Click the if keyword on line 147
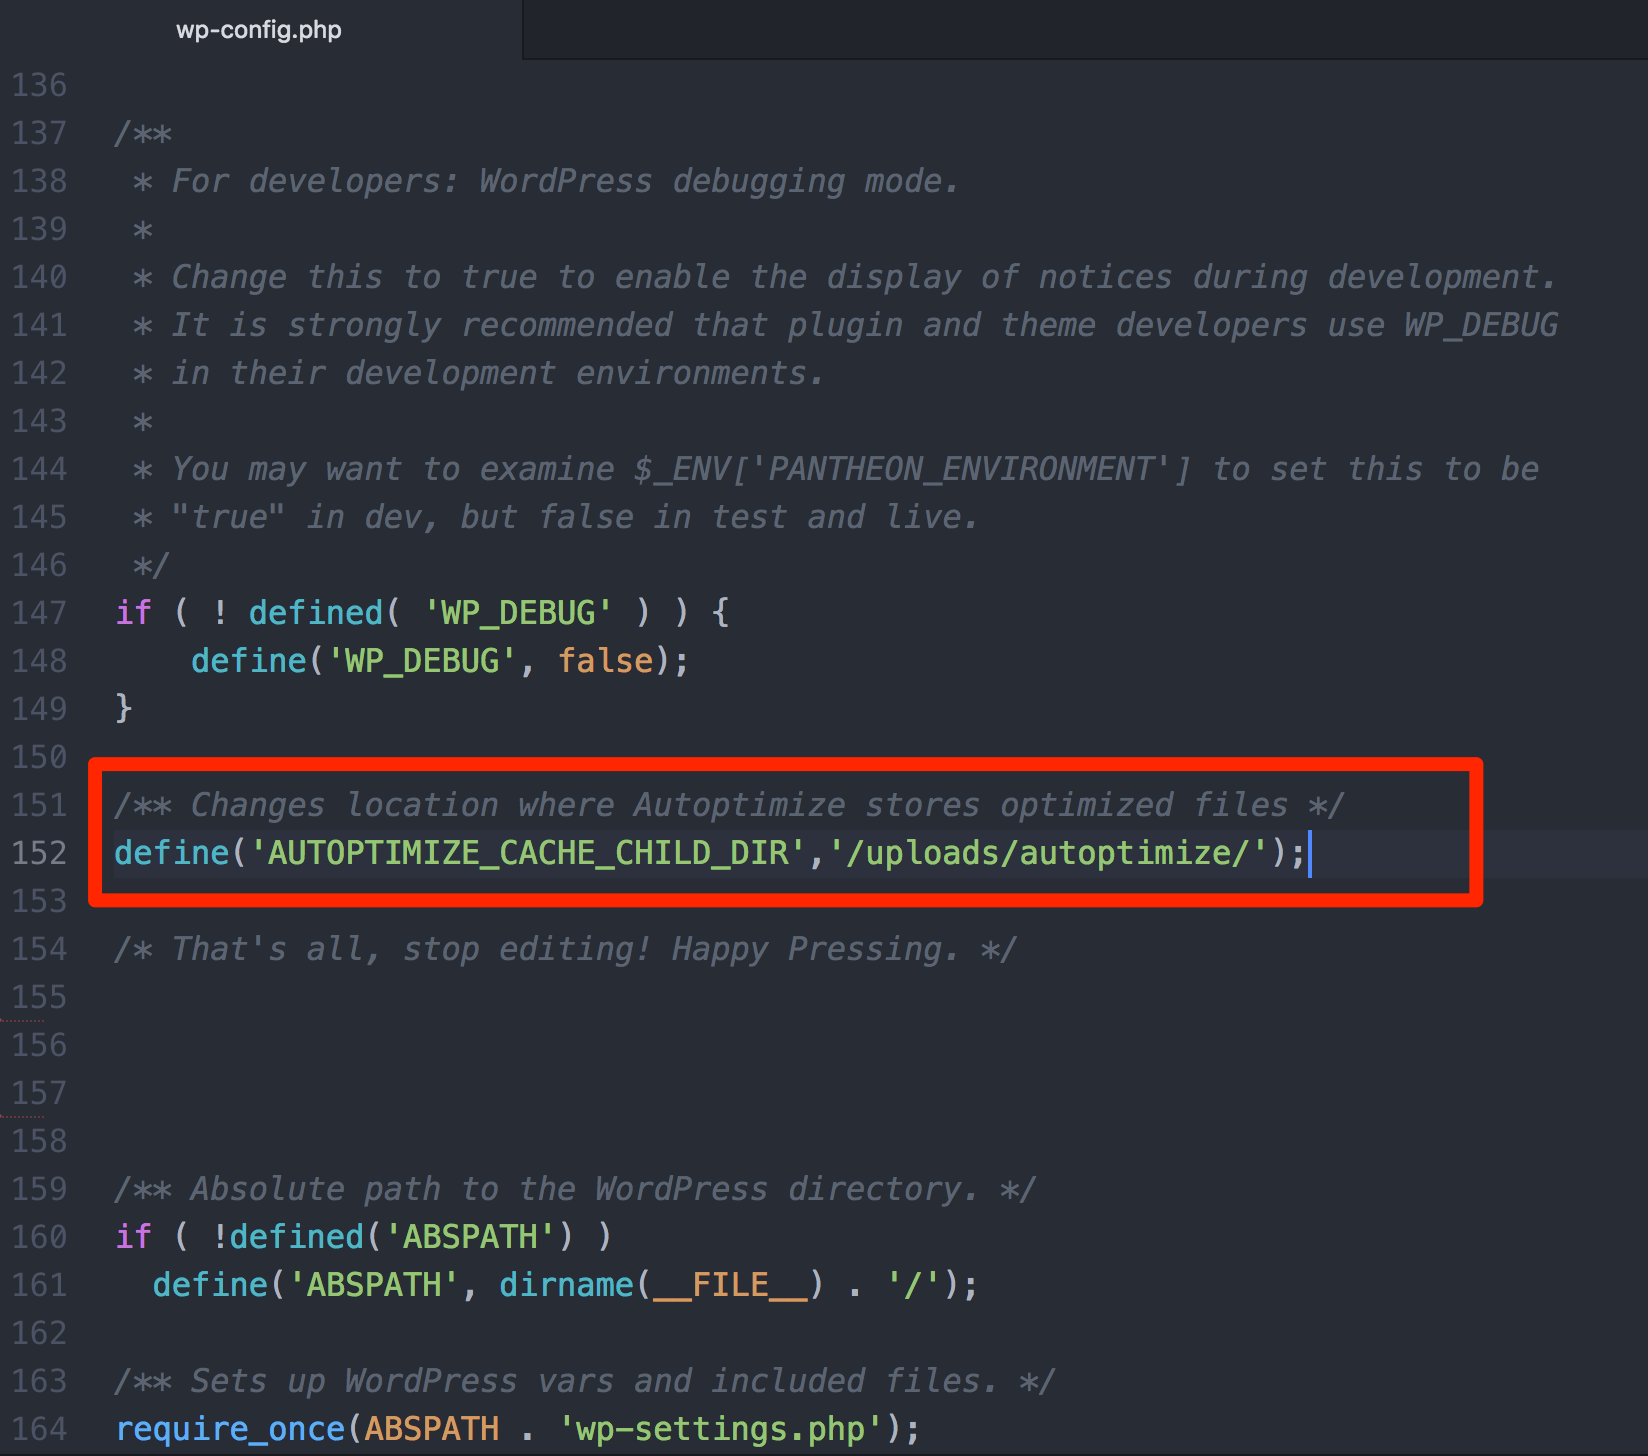The height and width of the screenshot is (1456, 1648). 133,611
